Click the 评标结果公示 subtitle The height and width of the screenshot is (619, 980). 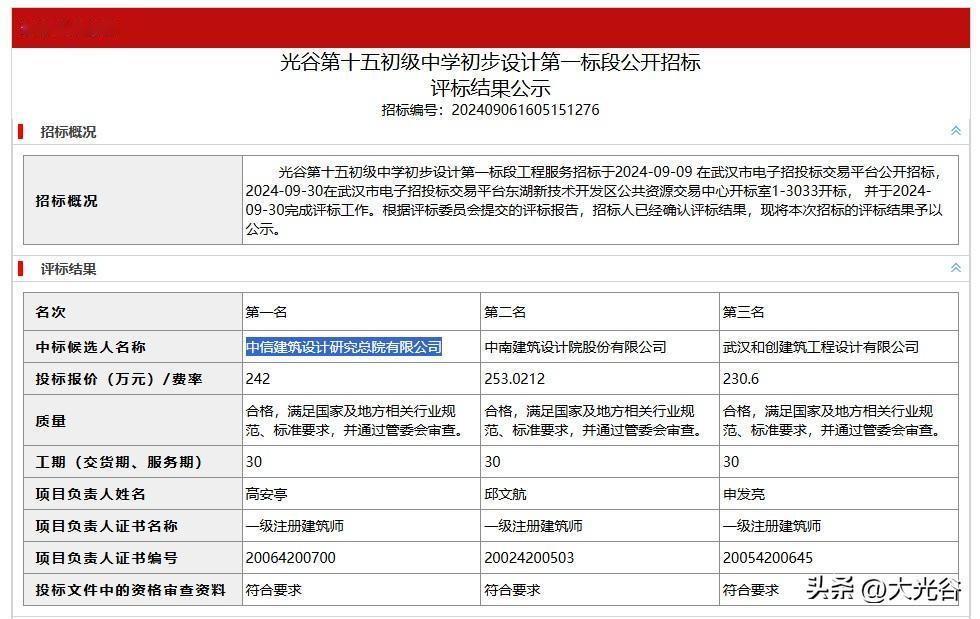point(491,88)
